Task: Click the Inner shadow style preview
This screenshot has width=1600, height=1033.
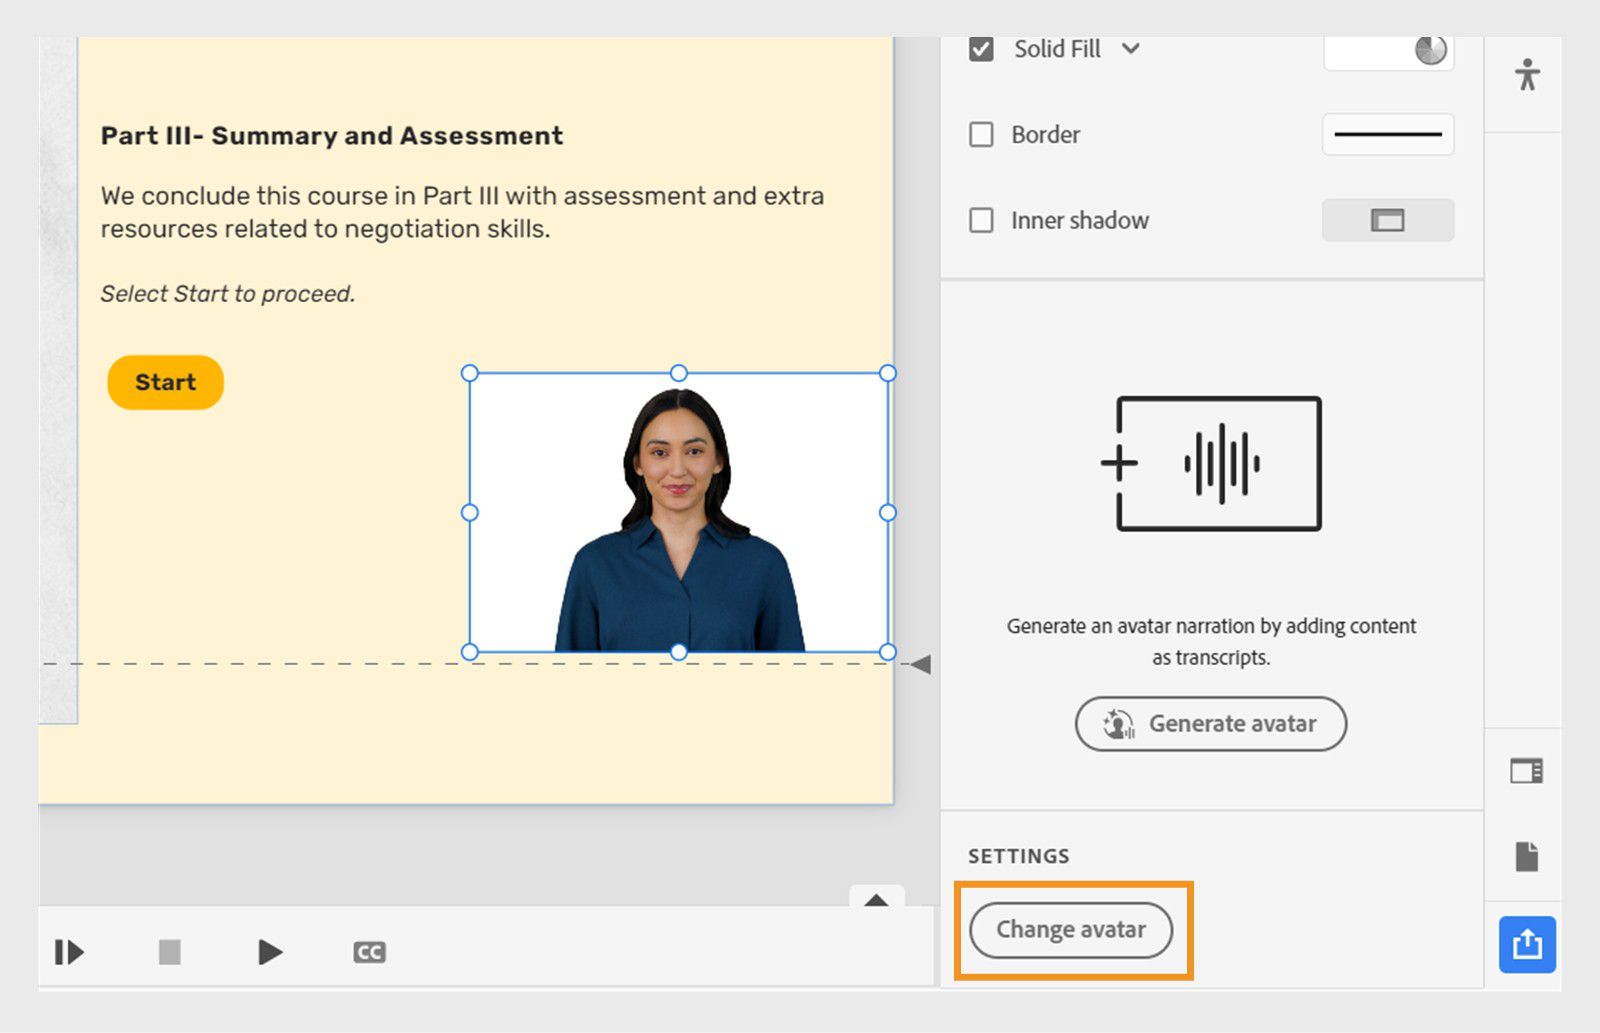Action: point(1387,220)
